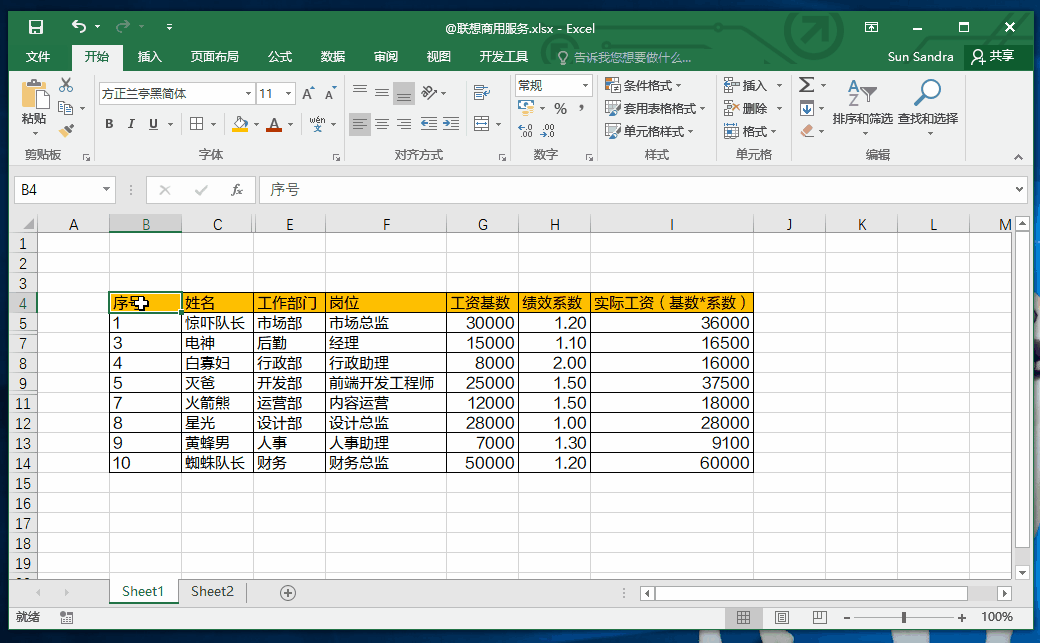Toggle Bold formatting
1040x643 pixels.
(x=109, y=124)
